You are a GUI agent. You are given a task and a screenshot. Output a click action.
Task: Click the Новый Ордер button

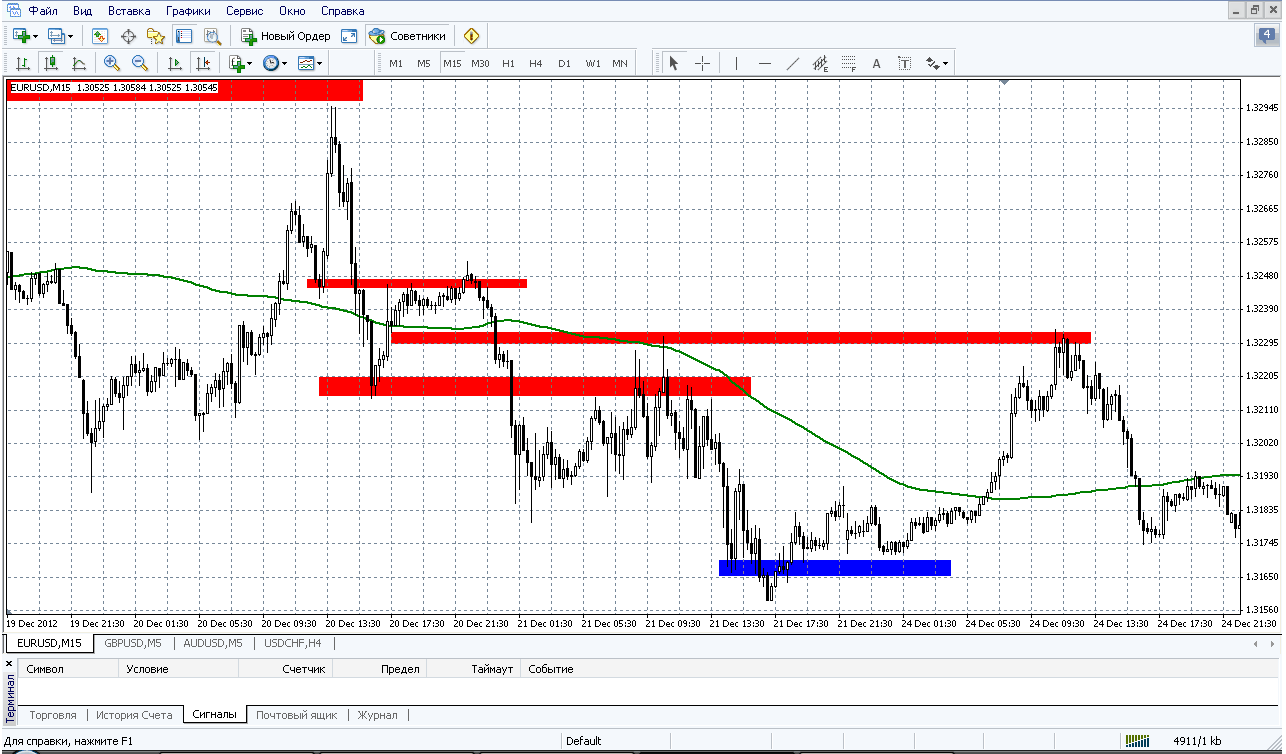point(286,36)
